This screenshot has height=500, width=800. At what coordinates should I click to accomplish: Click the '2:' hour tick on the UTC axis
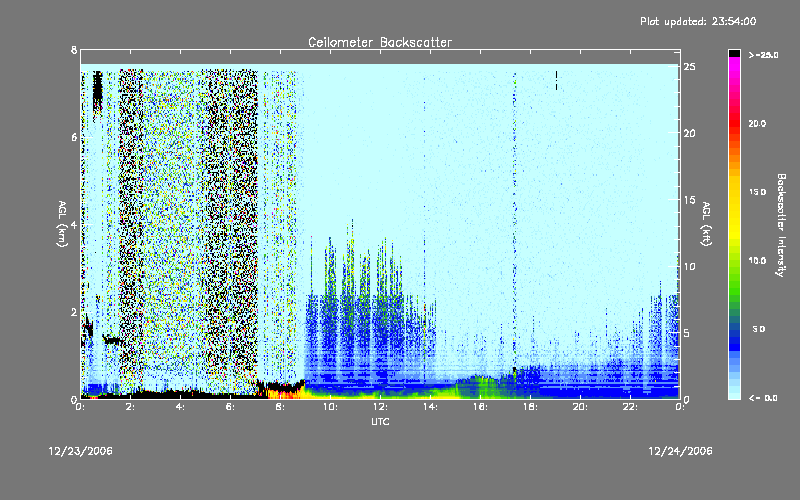click(x=131, y=407)
